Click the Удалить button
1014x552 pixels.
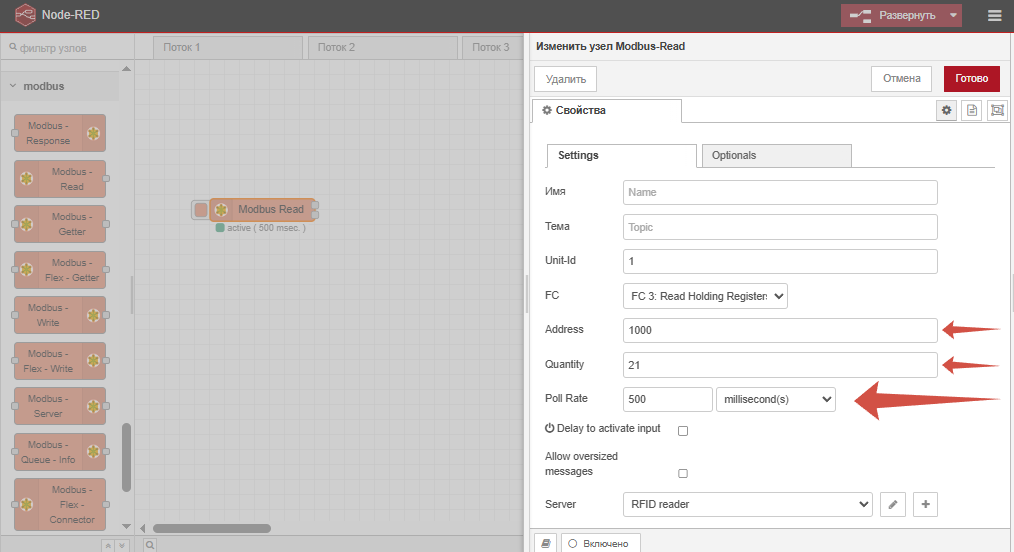pyautogui.click(x=566, y=79)
